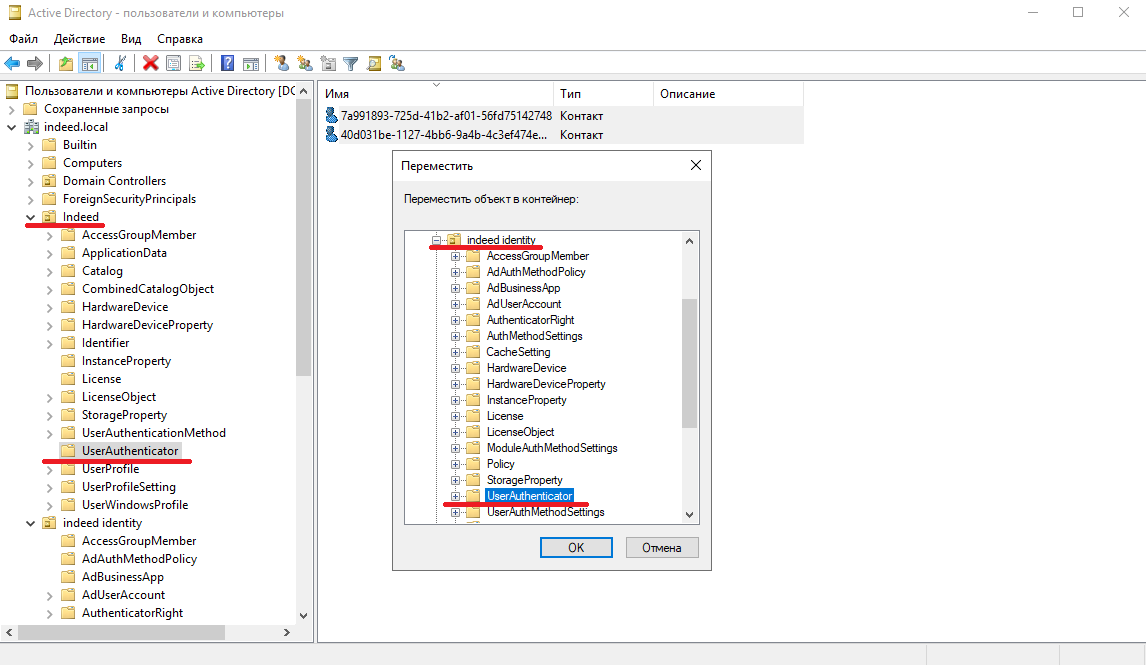This screenshot has height=665, width=1146.
Task: Click the Properties toolbar icon
Action: click(x=173, y=64)
